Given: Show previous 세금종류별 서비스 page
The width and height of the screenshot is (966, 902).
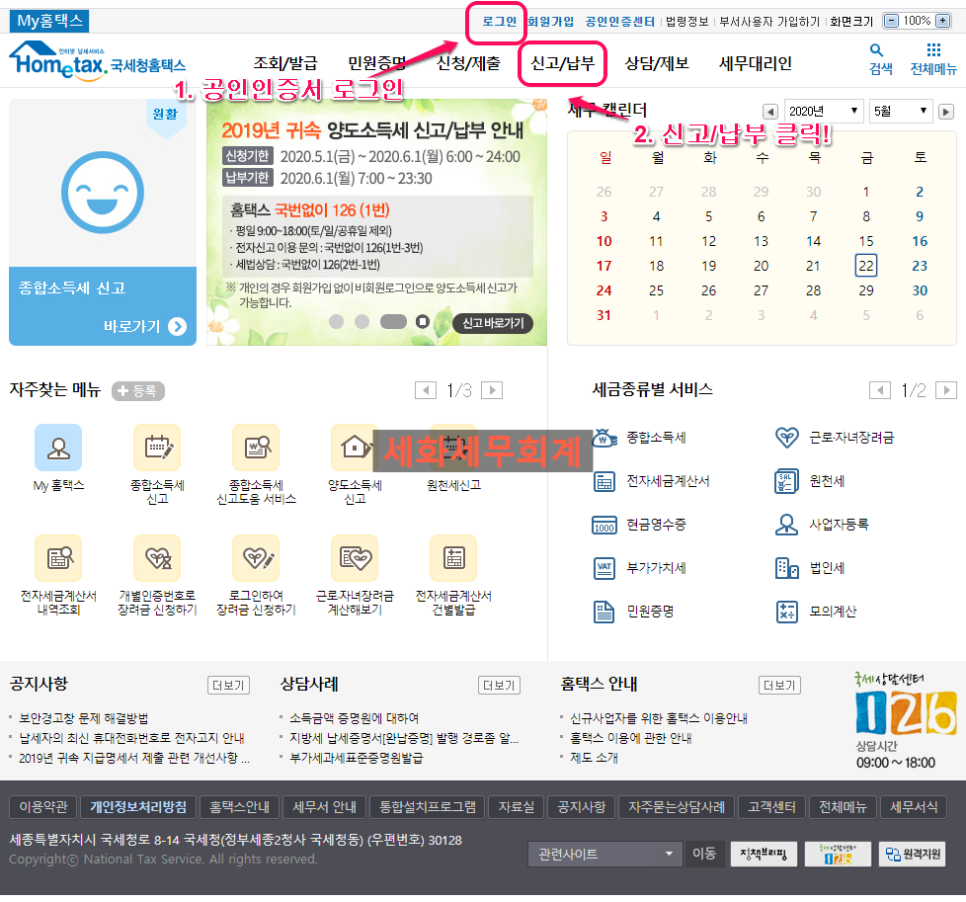Looking at the screenshot, I should [x=880, y=390].
